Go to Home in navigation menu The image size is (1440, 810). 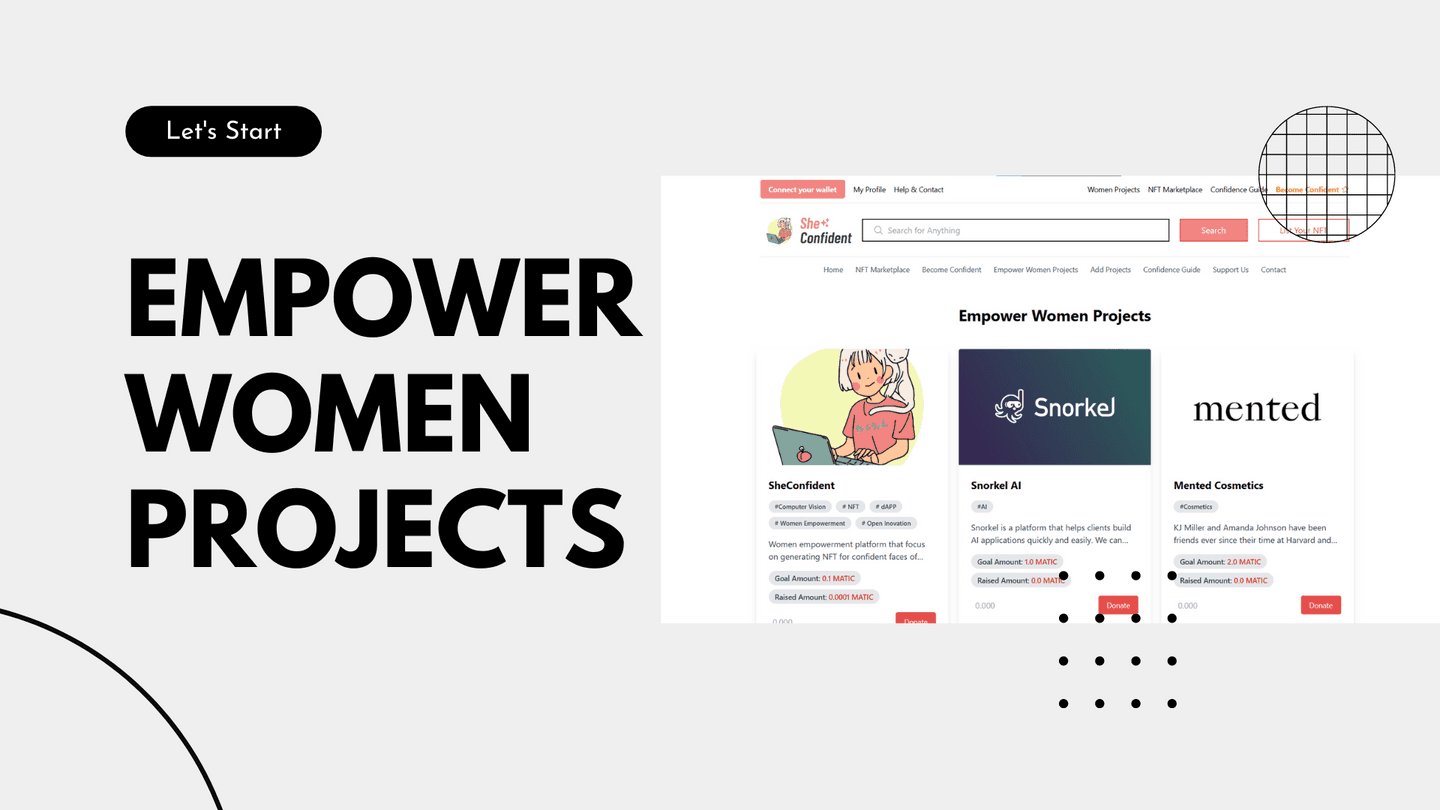pos(833,270)
